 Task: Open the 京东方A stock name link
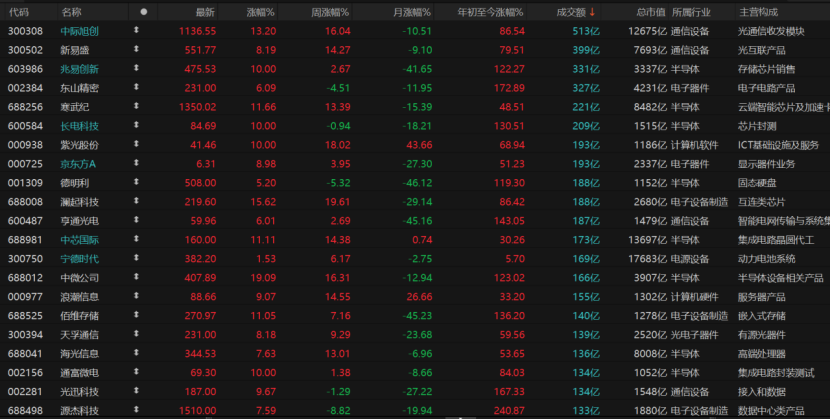78,164
